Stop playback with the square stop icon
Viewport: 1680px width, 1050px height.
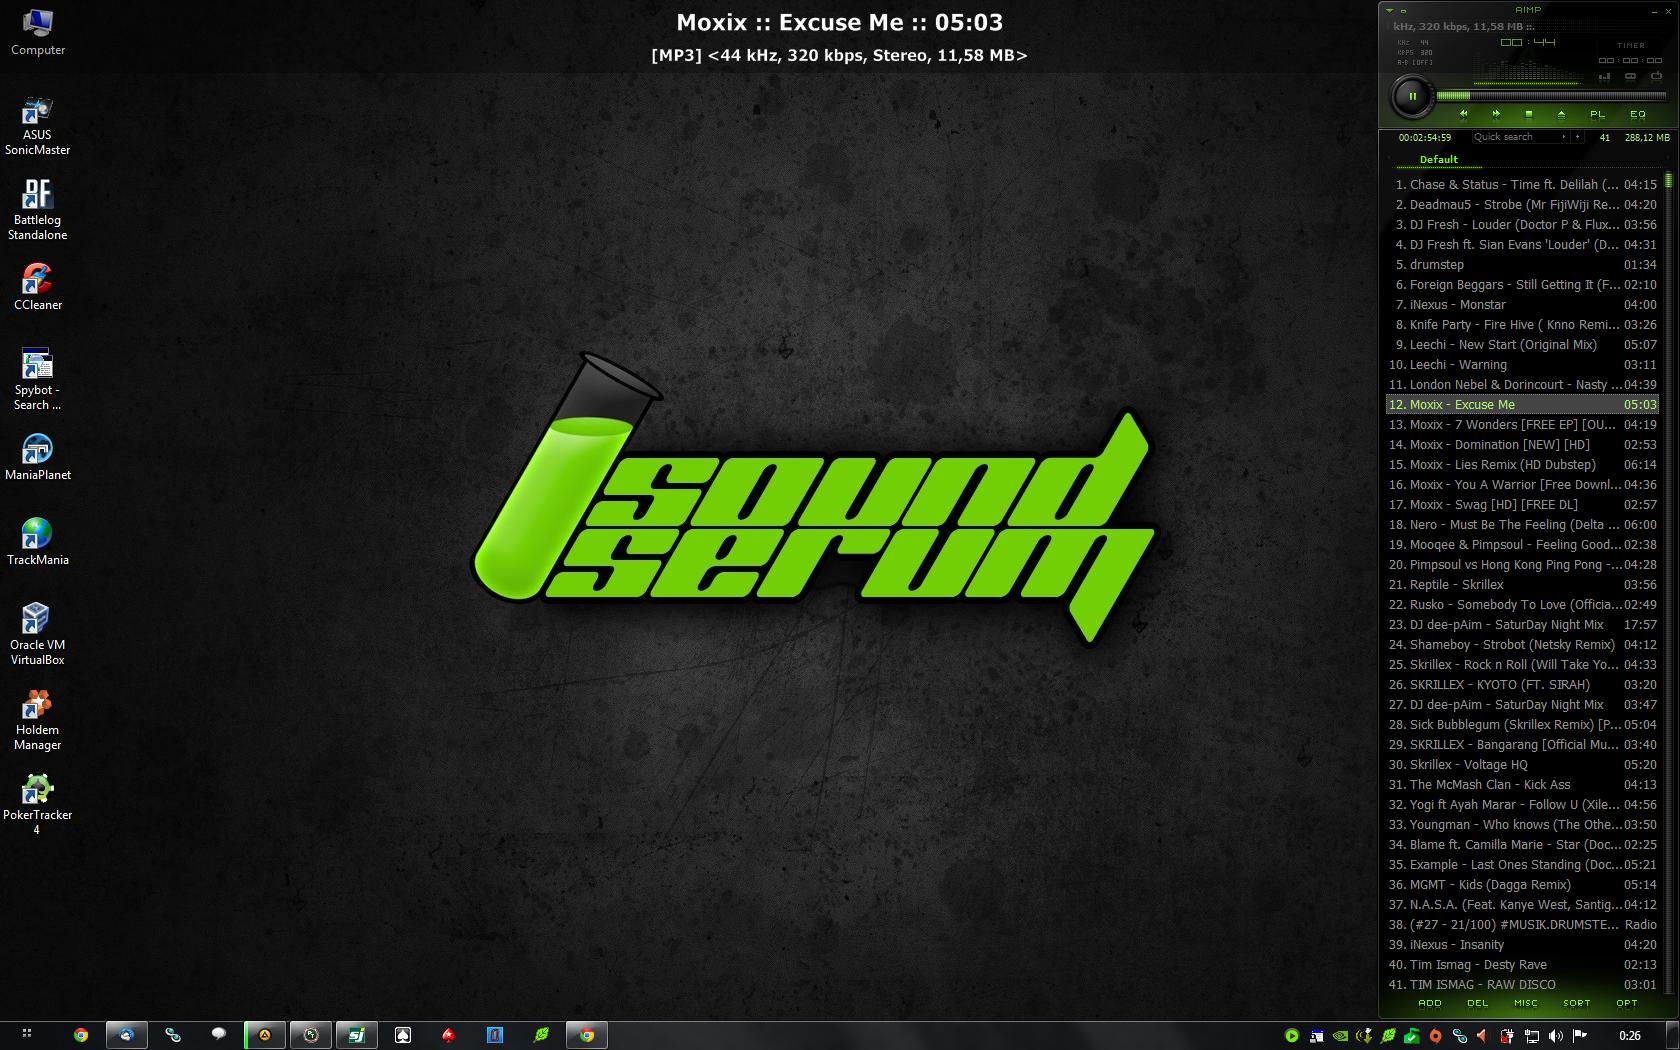(1528, 114)
